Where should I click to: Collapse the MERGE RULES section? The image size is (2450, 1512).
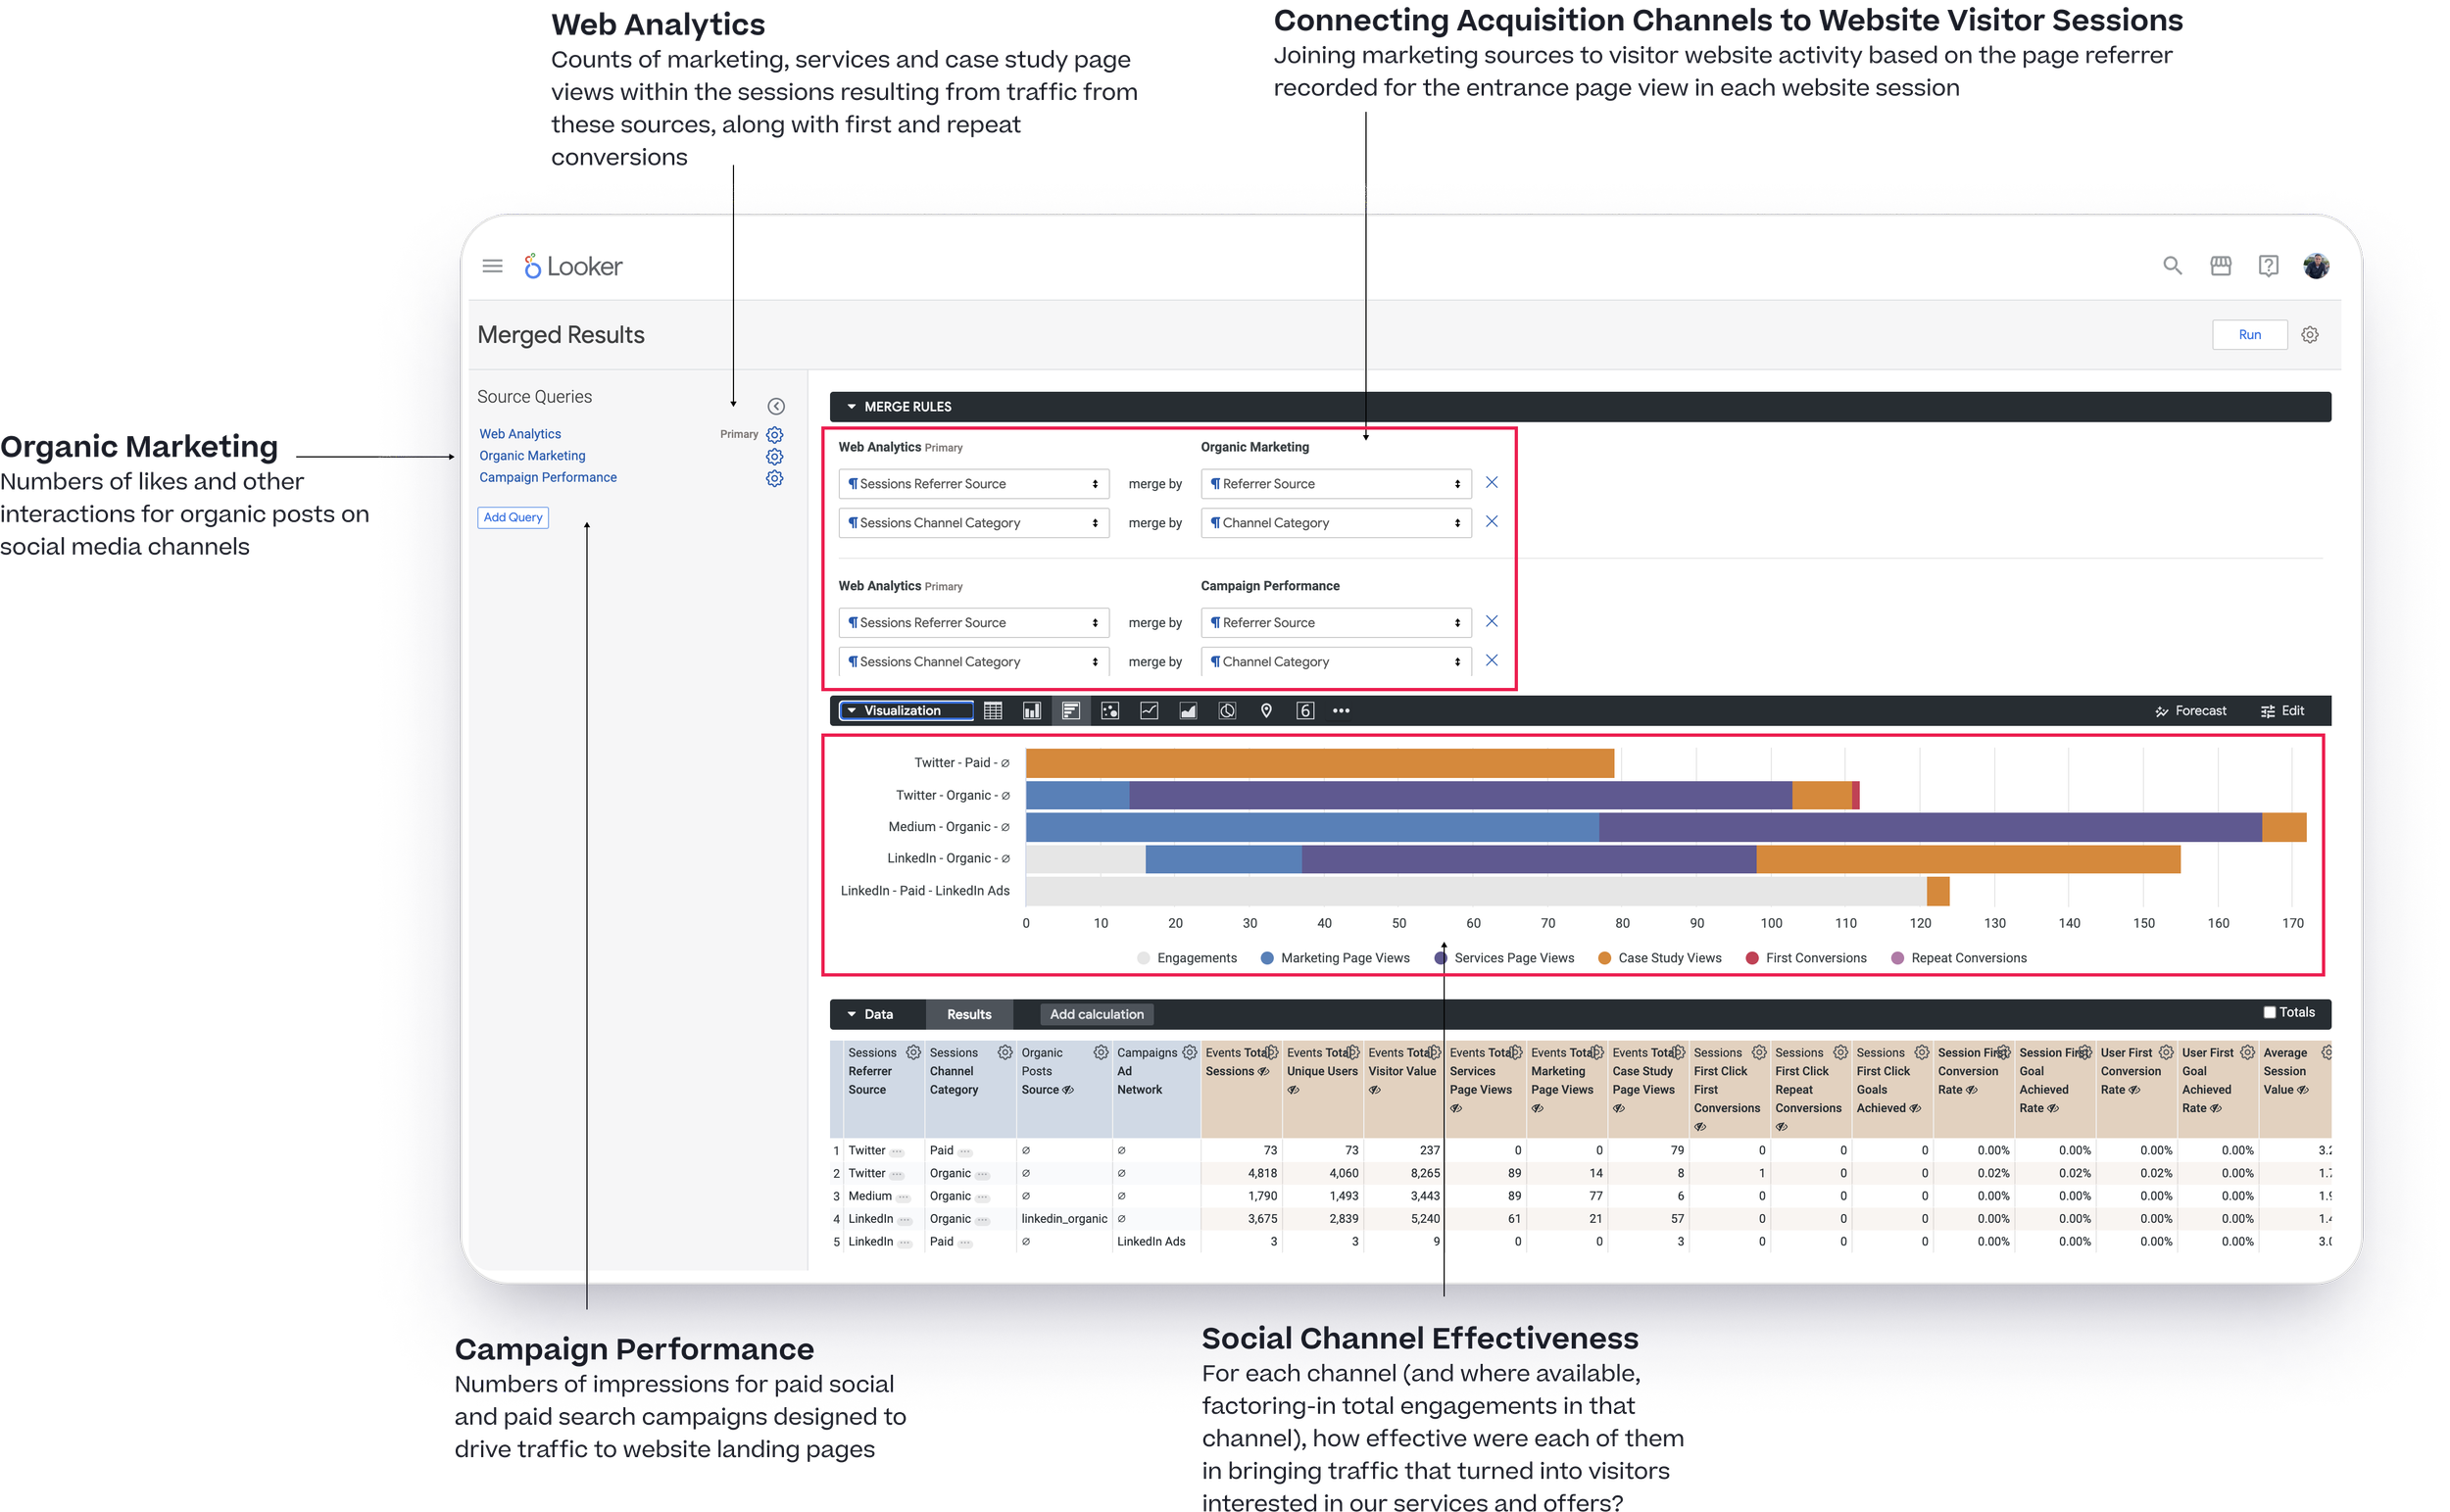click(852, 407)
